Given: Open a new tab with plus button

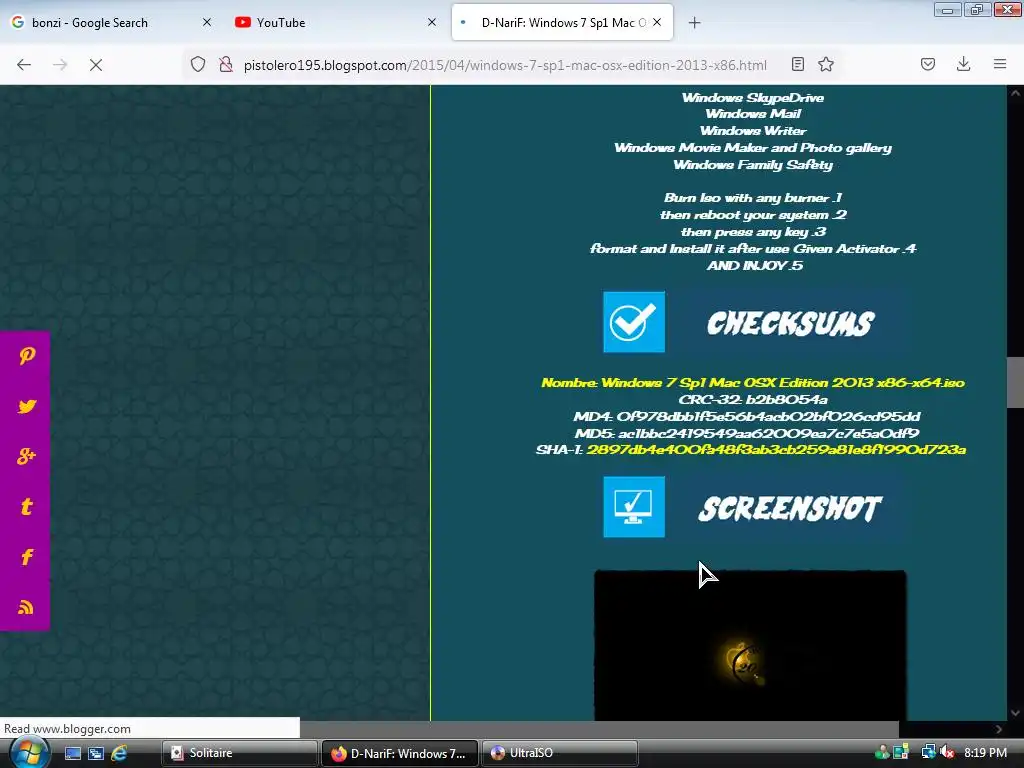Looking at the screenshot, I should (694, 23).
